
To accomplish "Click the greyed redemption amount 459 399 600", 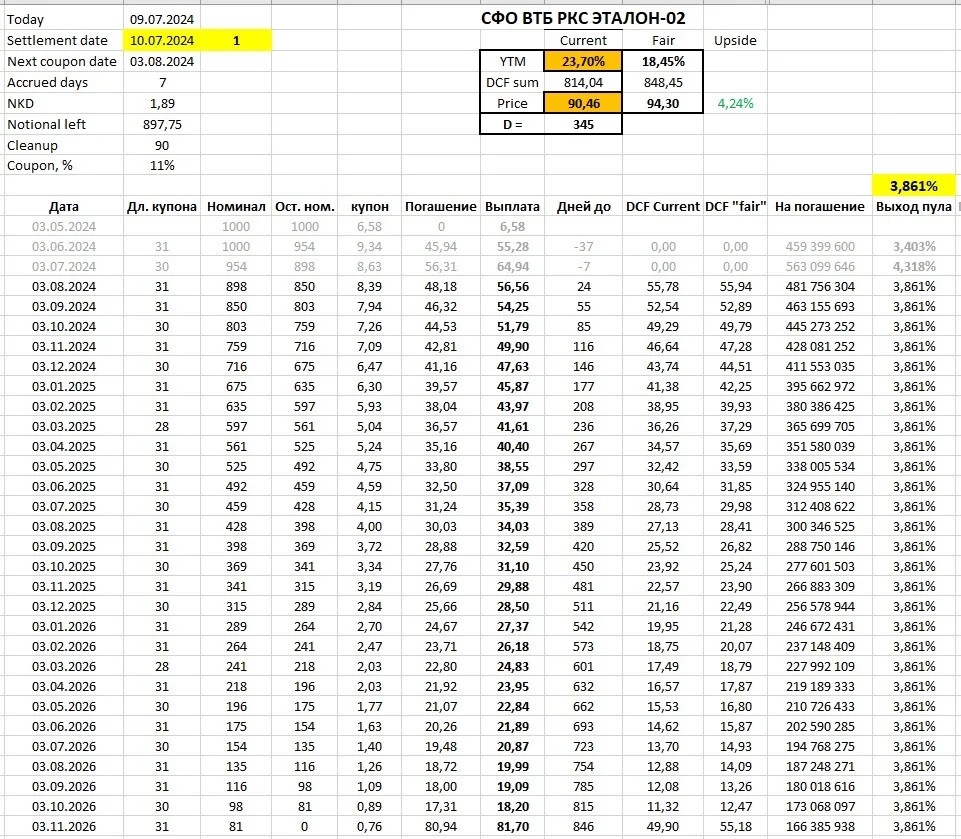I will [x=820, y=246].
